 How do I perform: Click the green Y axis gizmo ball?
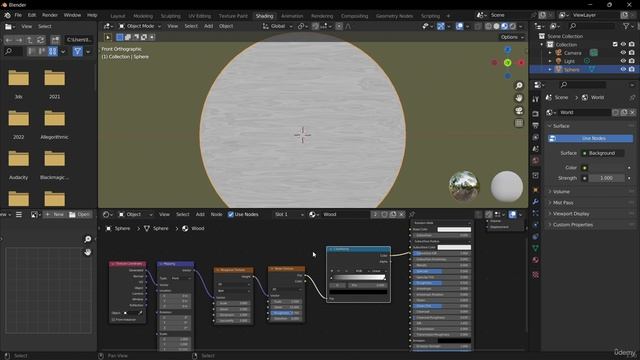[507, 63]
